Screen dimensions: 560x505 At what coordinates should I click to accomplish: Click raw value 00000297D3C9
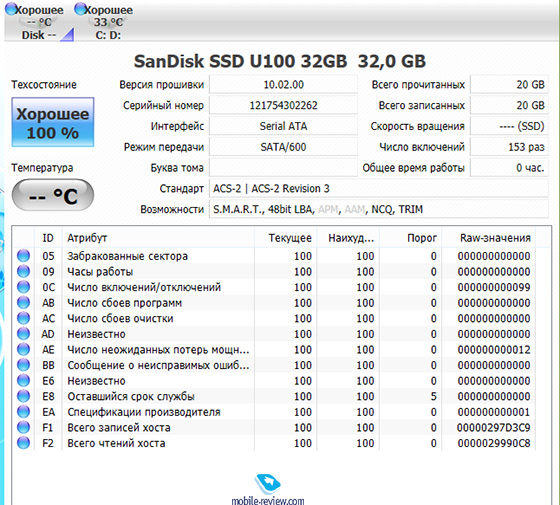point(494,428)
